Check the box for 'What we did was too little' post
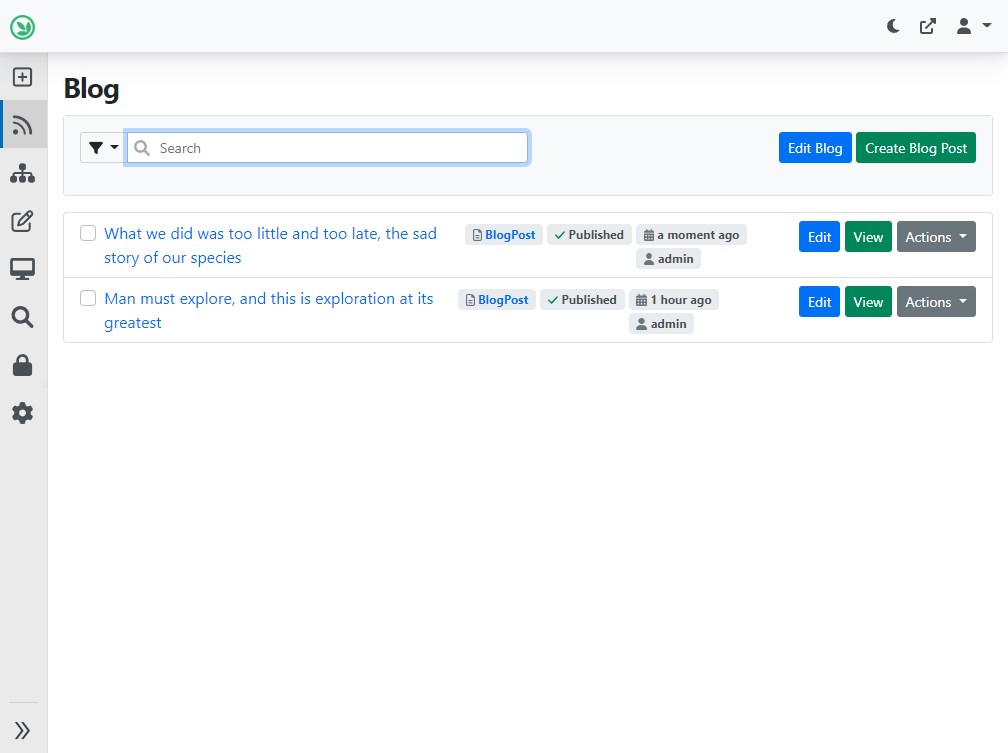The width and height of the screenshot is (1008, 753). [x=88, y=233]
